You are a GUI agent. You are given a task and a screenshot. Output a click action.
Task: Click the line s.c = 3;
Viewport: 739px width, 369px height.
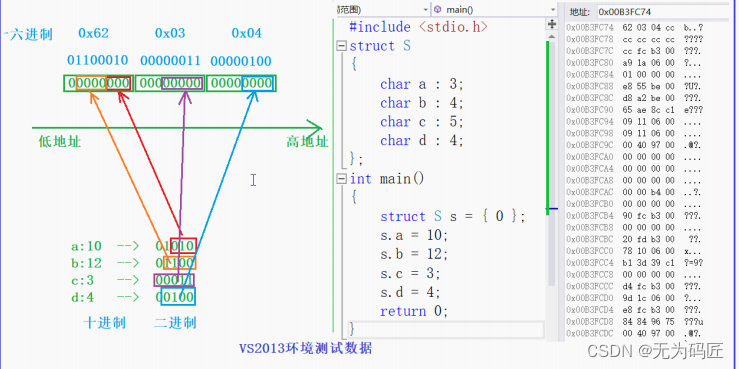[410, 273]
